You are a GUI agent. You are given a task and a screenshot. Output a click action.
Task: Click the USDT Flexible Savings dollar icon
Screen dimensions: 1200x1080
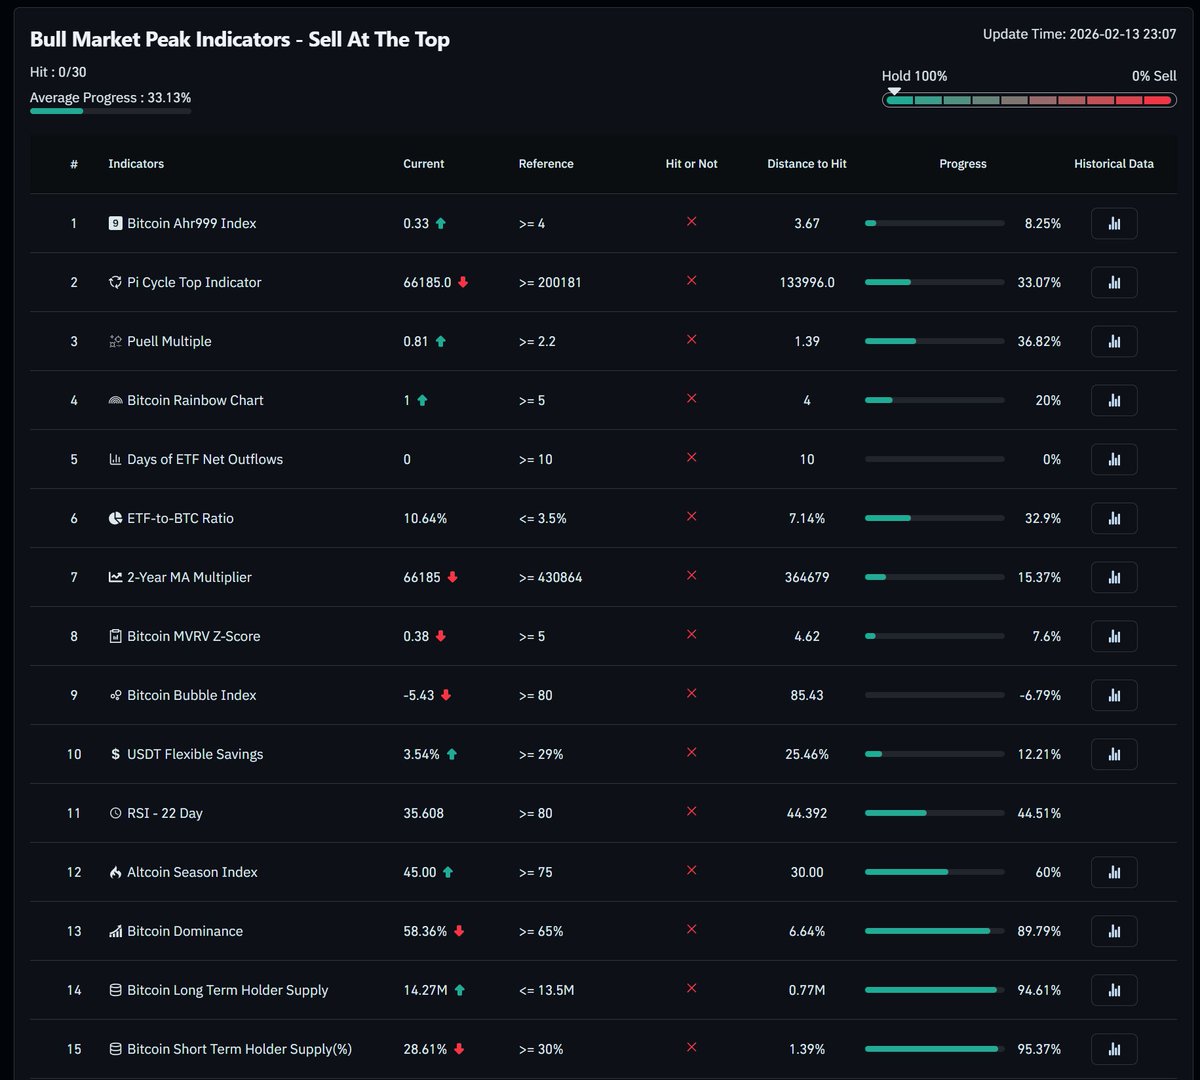[x=115, y=754]
